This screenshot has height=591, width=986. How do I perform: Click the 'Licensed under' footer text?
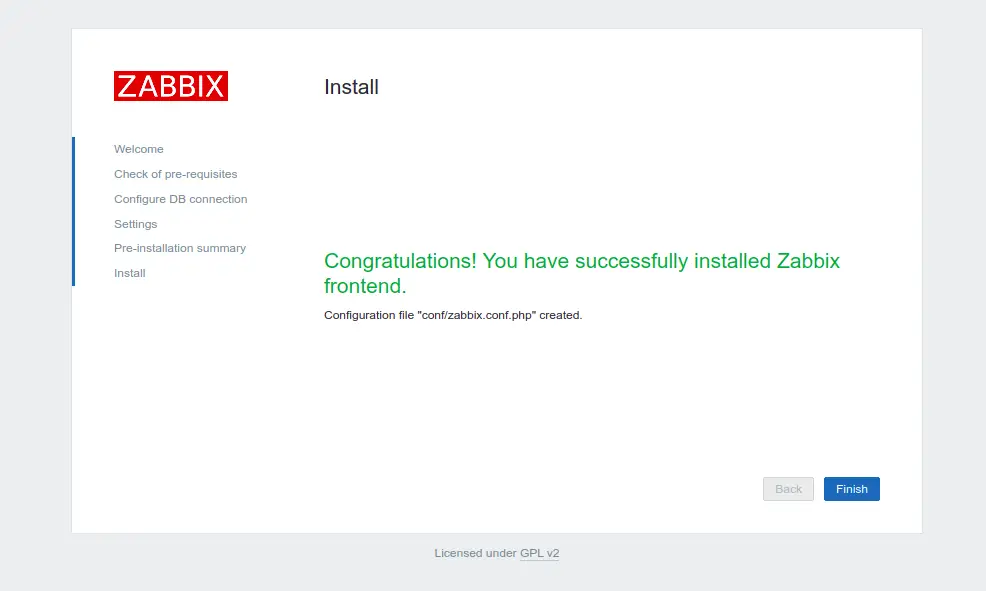pos(475,553)
